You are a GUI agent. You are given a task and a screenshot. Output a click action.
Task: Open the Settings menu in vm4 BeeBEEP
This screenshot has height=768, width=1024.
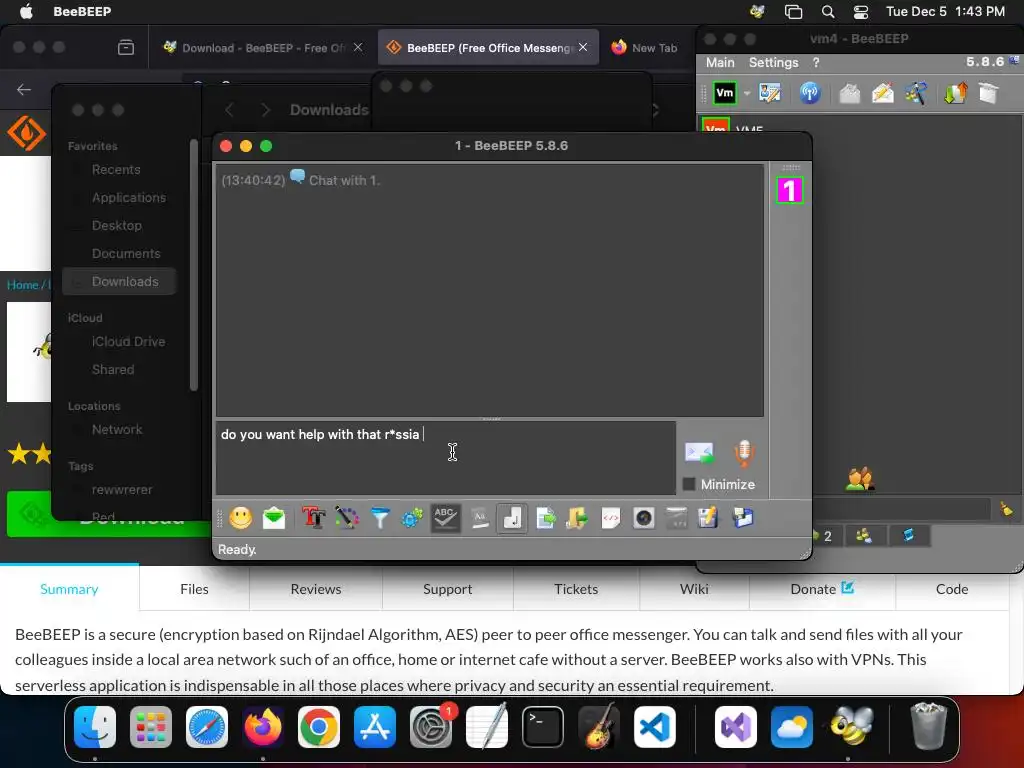pyautogui.click(x=773, y=63)
